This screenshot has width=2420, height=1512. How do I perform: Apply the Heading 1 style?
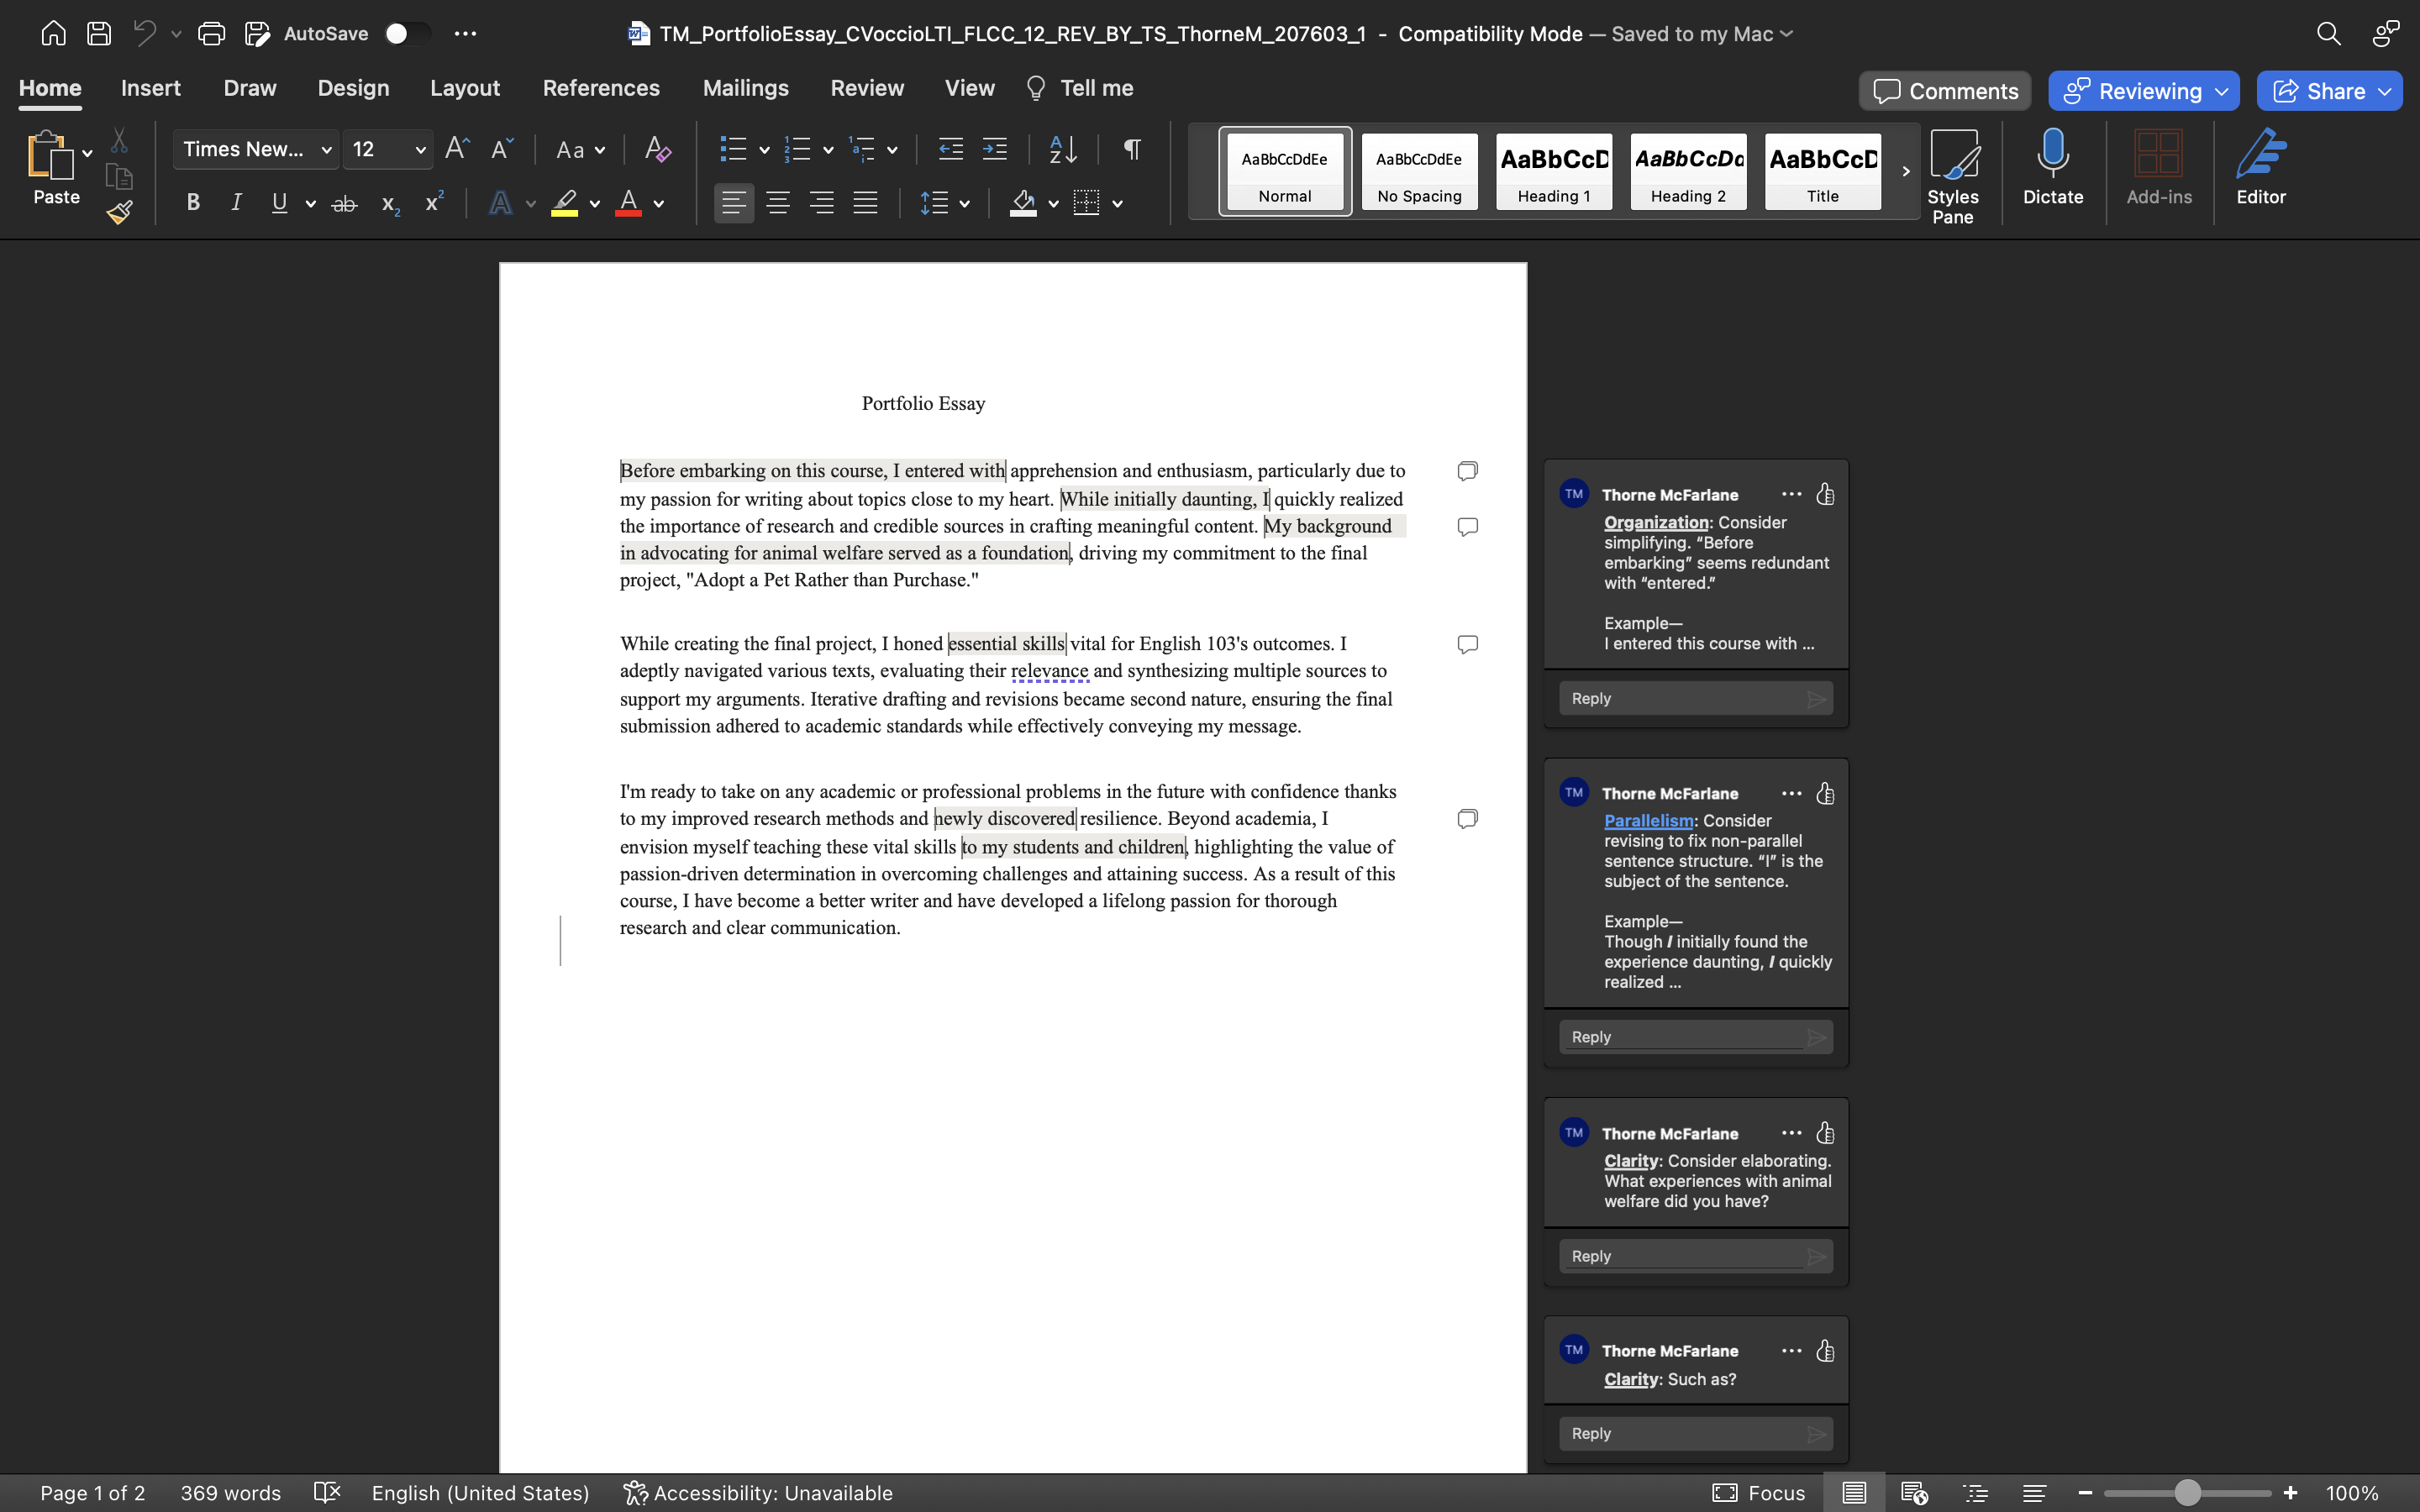pos(1553,171)
